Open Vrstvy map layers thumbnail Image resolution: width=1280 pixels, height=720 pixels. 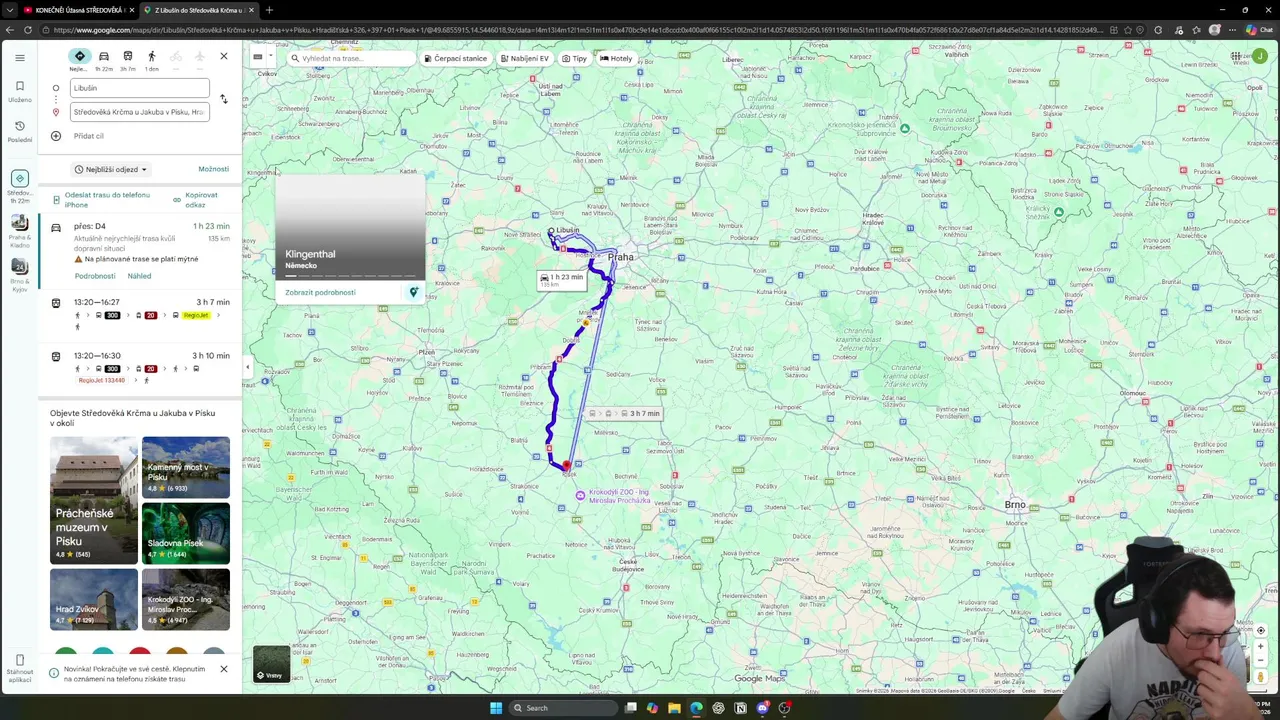[x=271, y=664]
